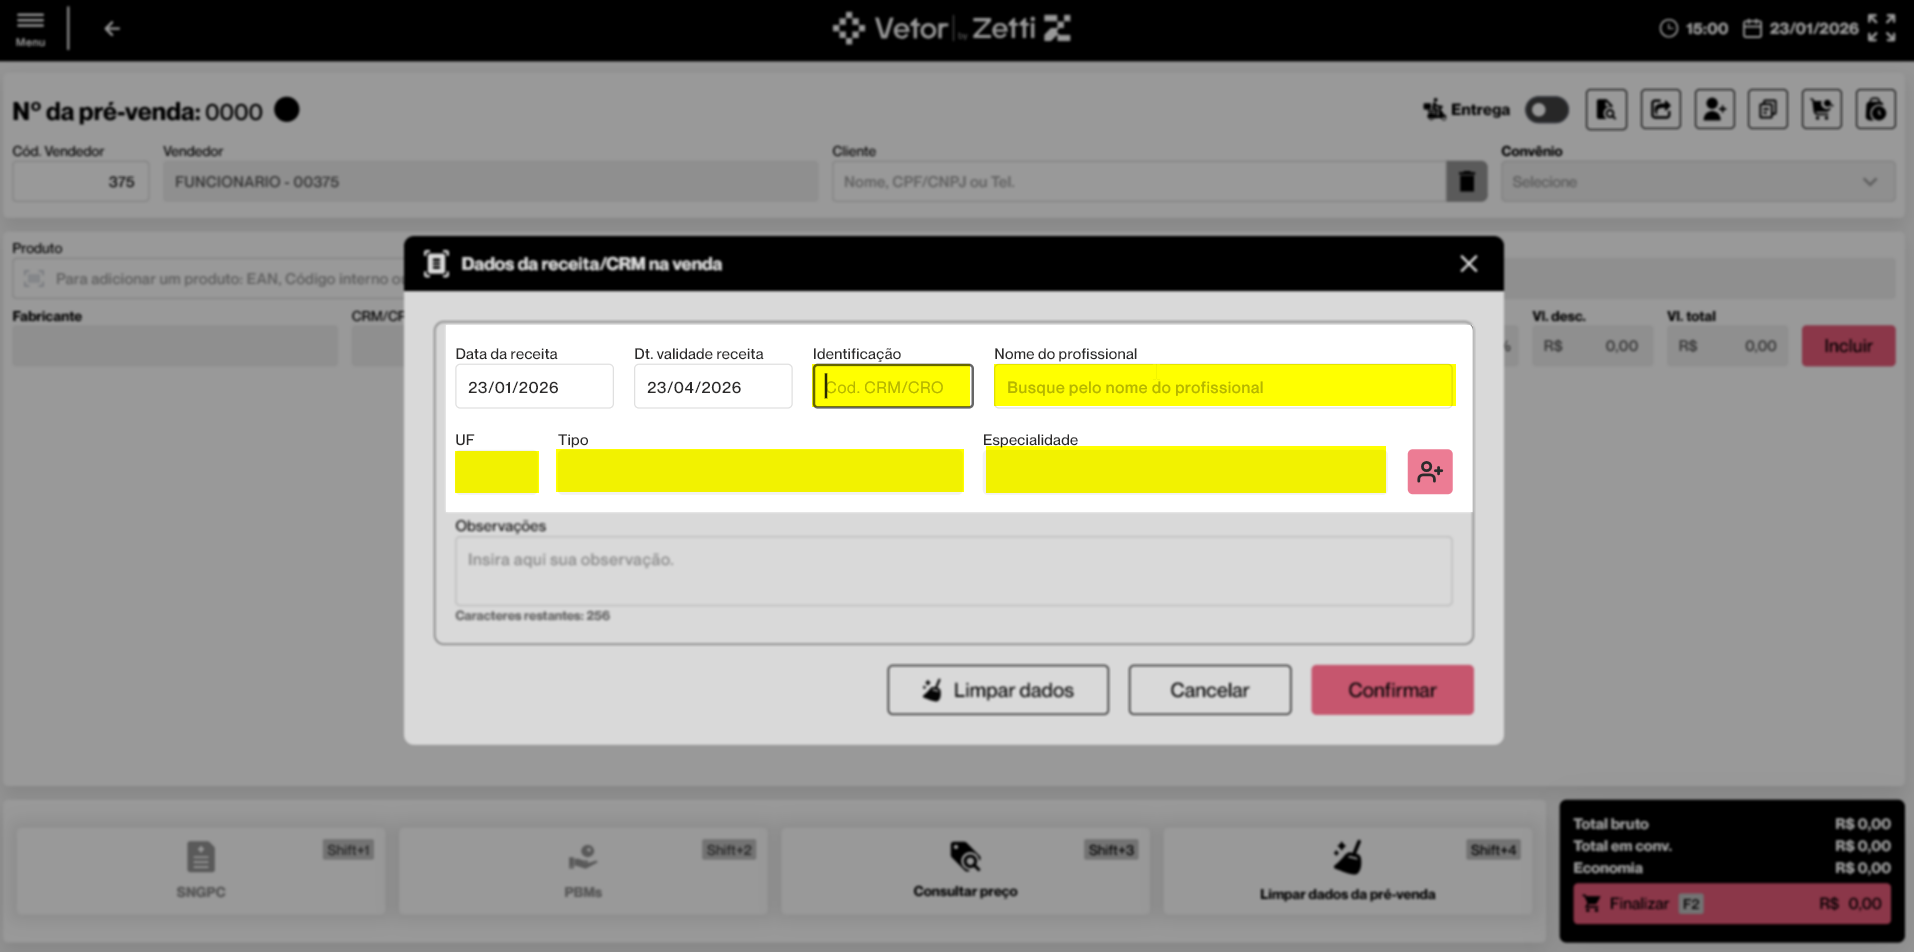1914x952 pixels.
Task: Click the Limpar dados button
Action: (998, 690)
